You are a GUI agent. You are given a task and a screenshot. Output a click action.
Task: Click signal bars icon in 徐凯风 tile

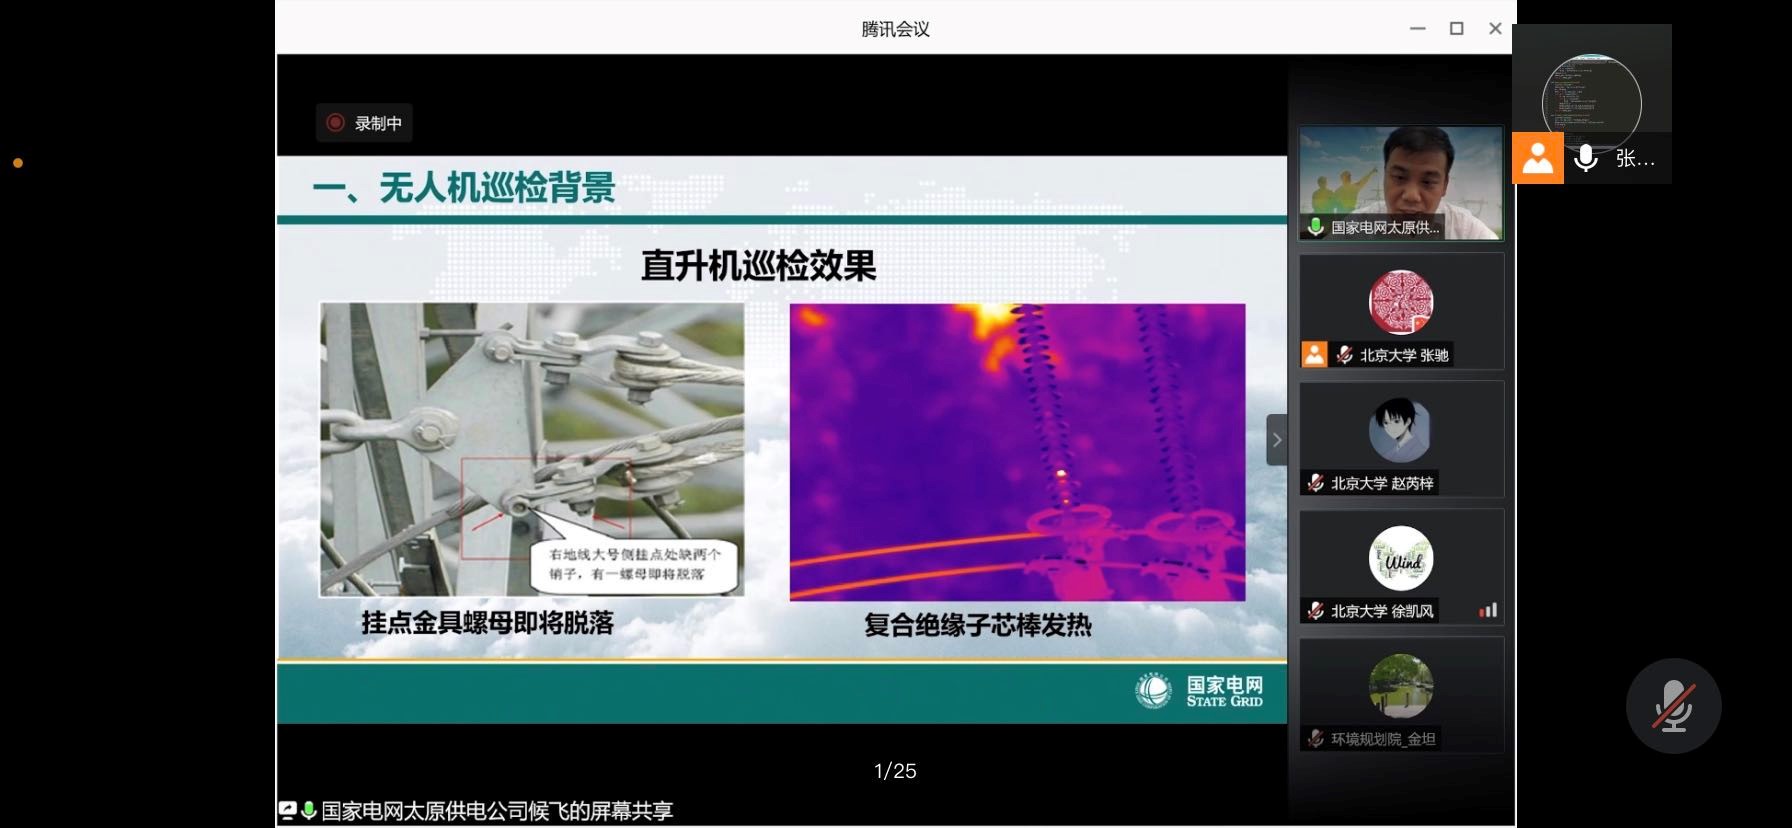coord(1488,610)
